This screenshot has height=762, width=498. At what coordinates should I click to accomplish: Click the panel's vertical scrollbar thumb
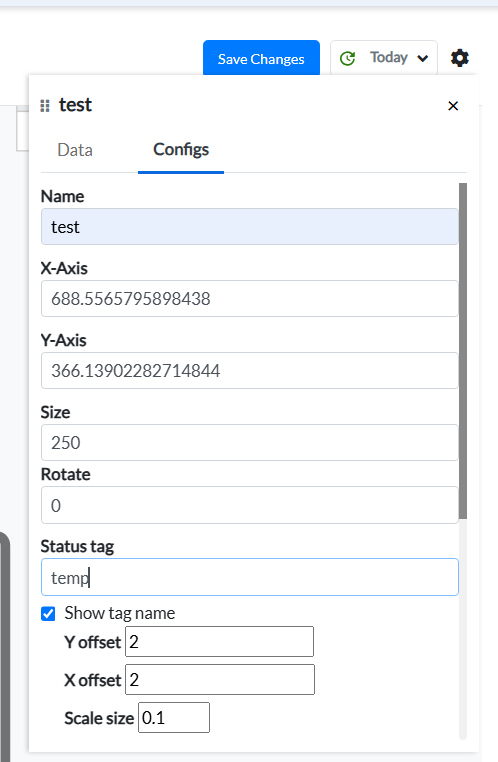463,351
